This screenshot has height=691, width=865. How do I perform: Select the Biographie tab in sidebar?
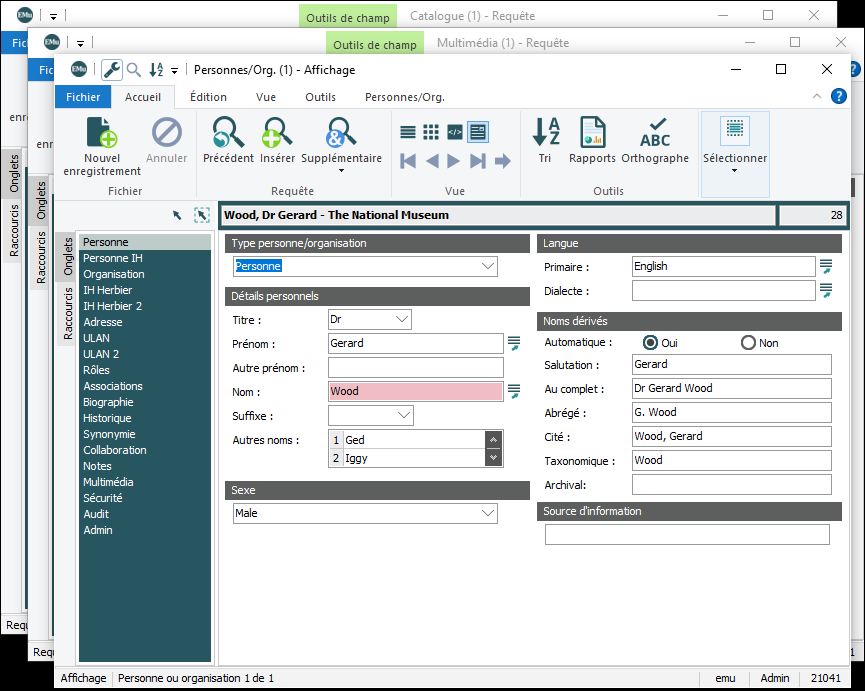click(x=108, y=402)
